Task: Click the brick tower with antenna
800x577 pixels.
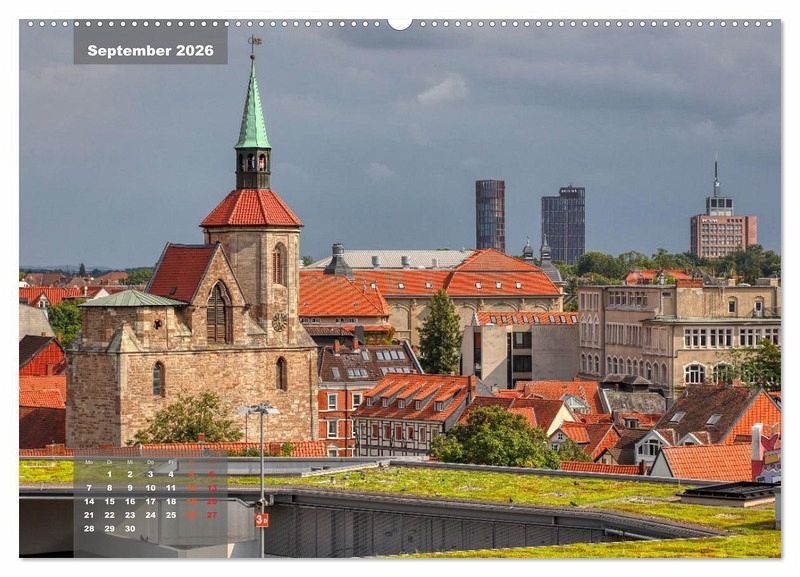Action: [x=722, y=230]
